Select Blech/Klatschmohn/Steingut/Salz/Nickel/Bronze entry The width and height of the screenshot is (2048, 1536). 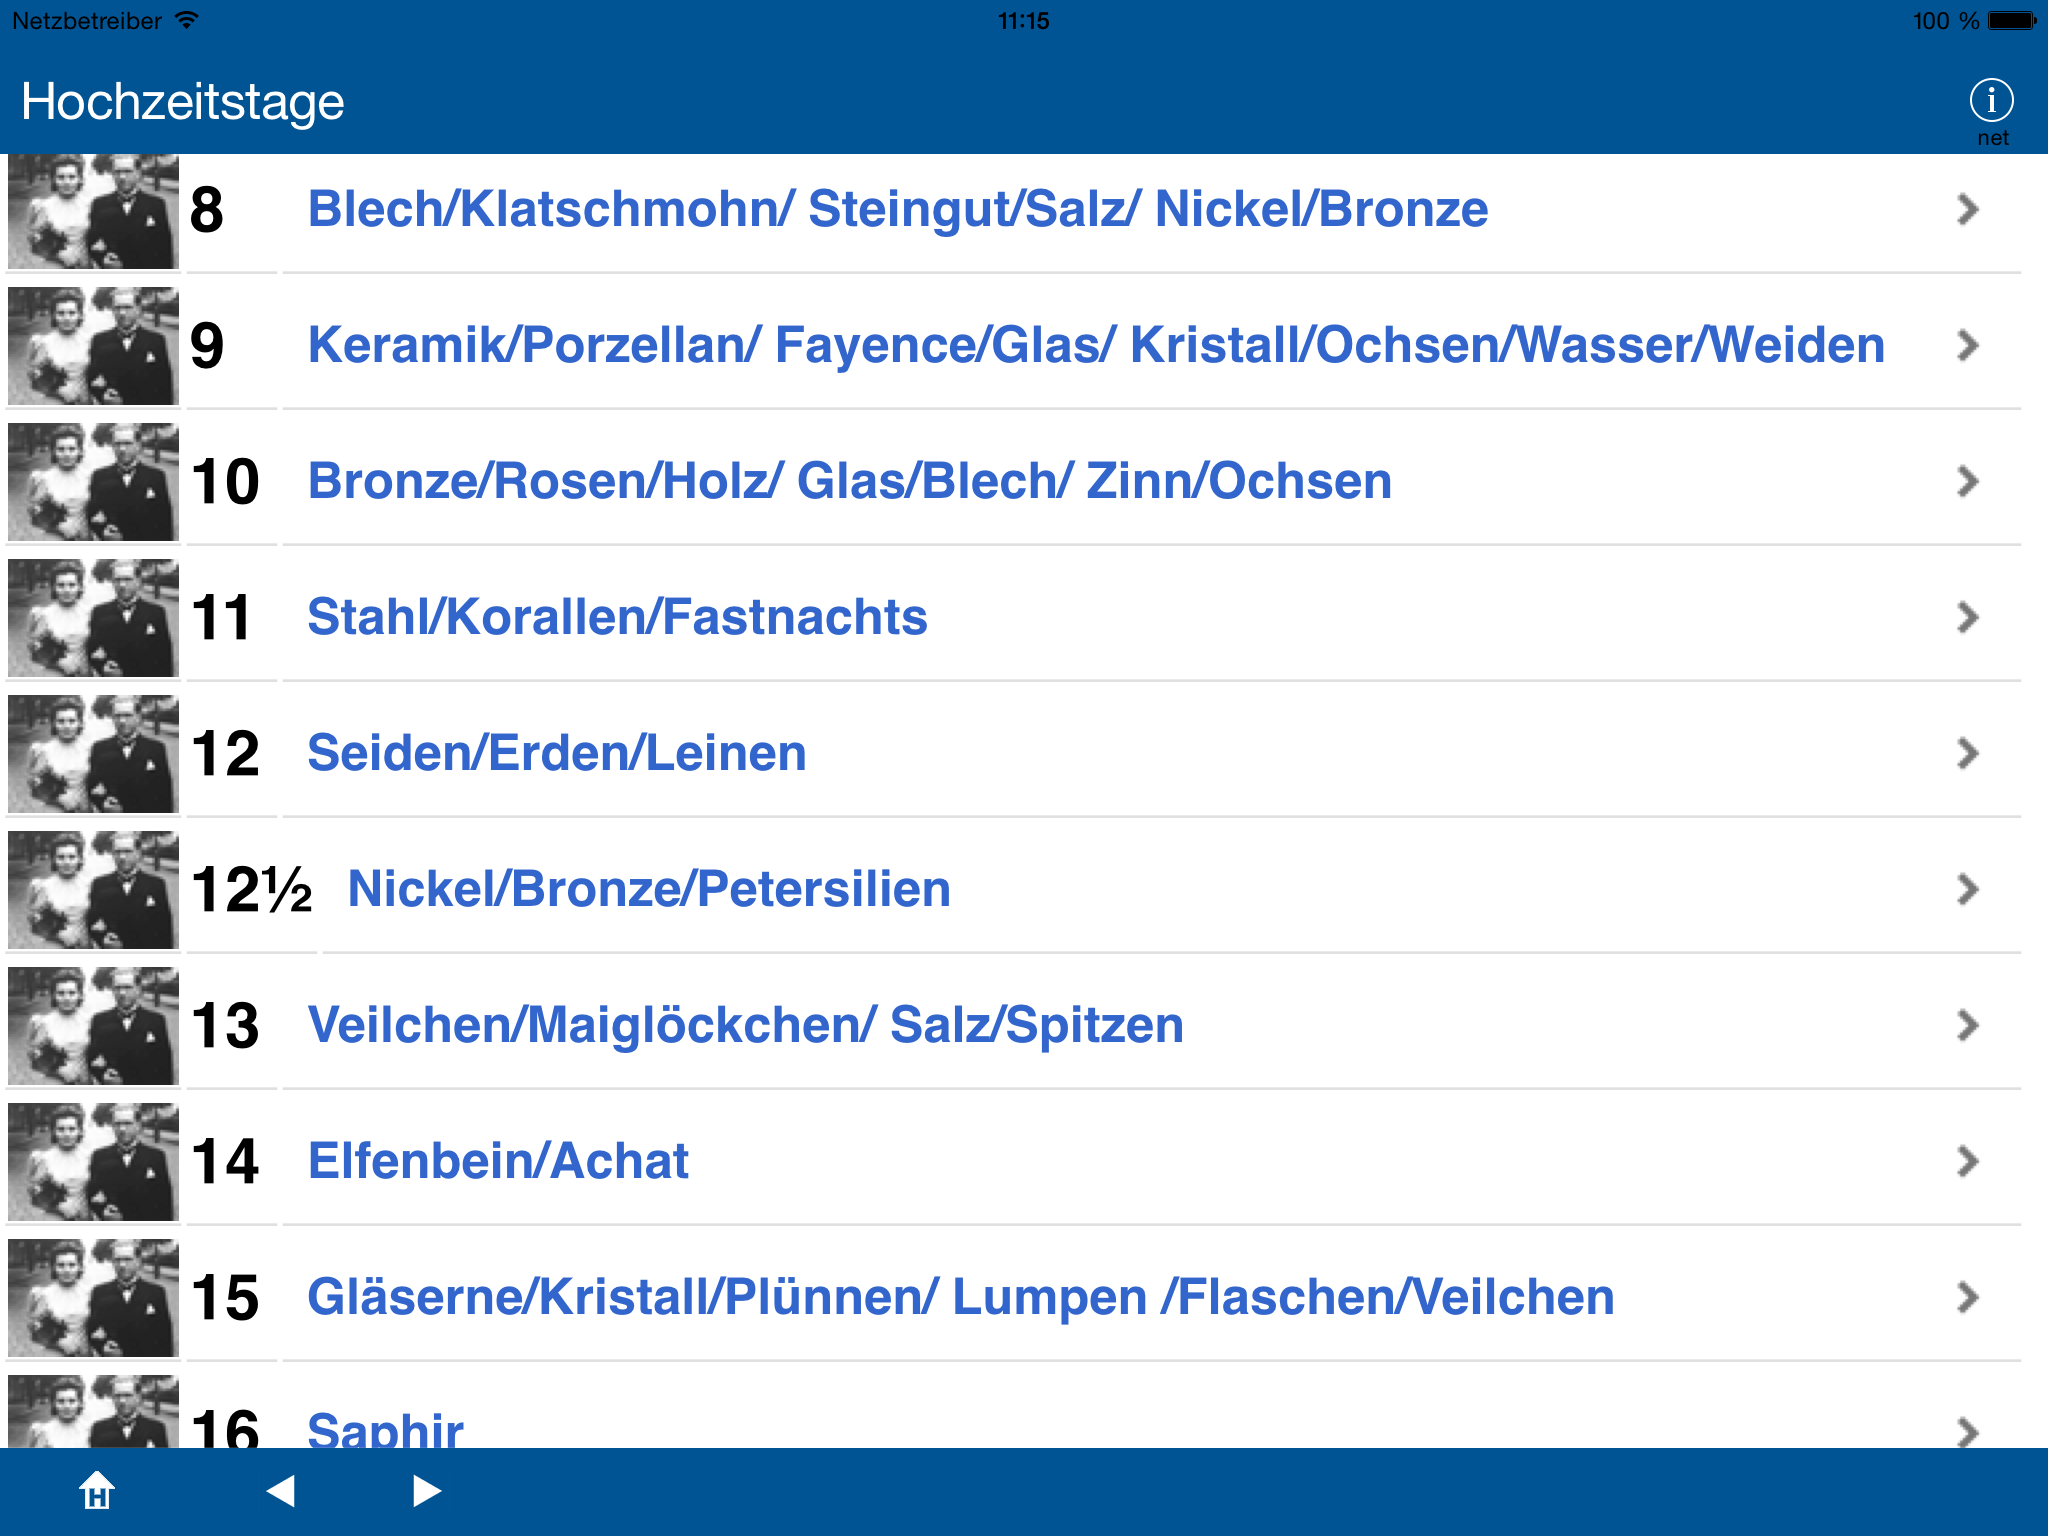pyautogui.click(x=897, y=209)
